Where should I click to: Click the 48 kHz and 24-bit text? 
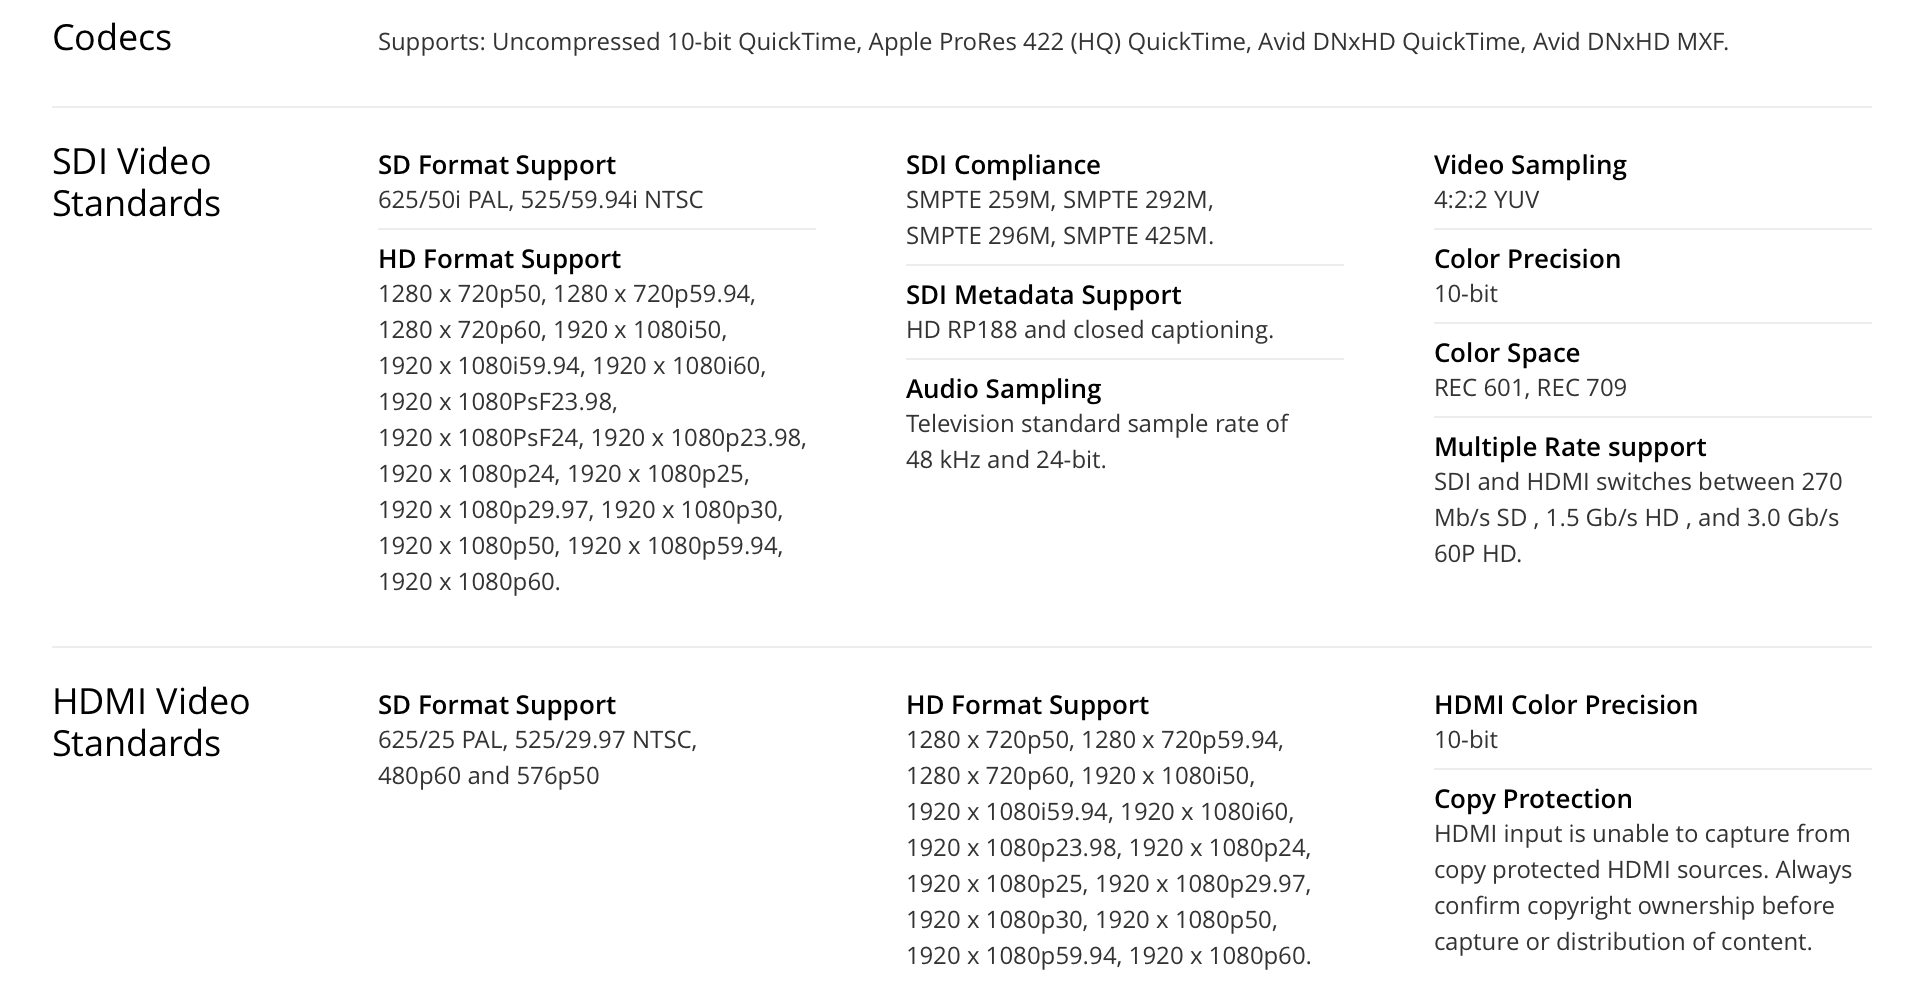pyautogui.click(x=1006, y=460)
